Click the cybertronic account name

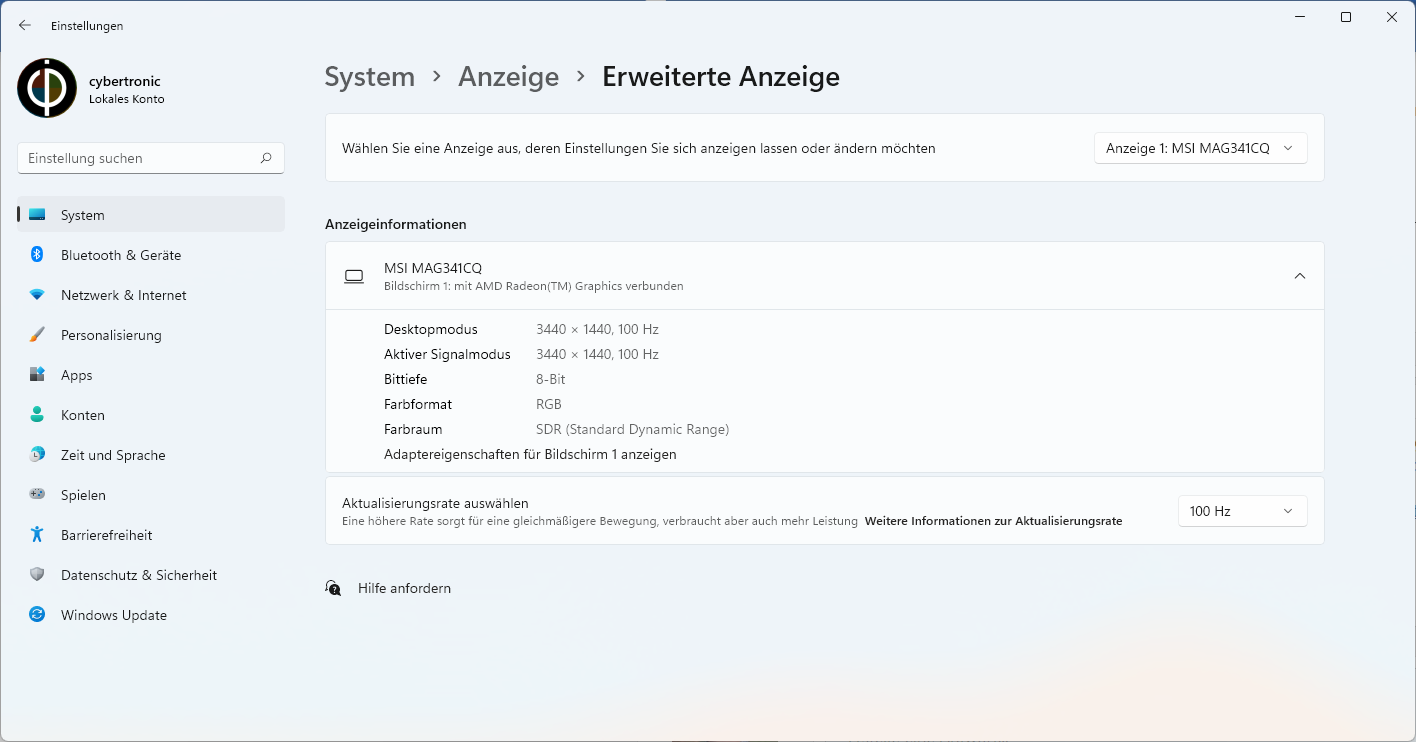[125, 81]
